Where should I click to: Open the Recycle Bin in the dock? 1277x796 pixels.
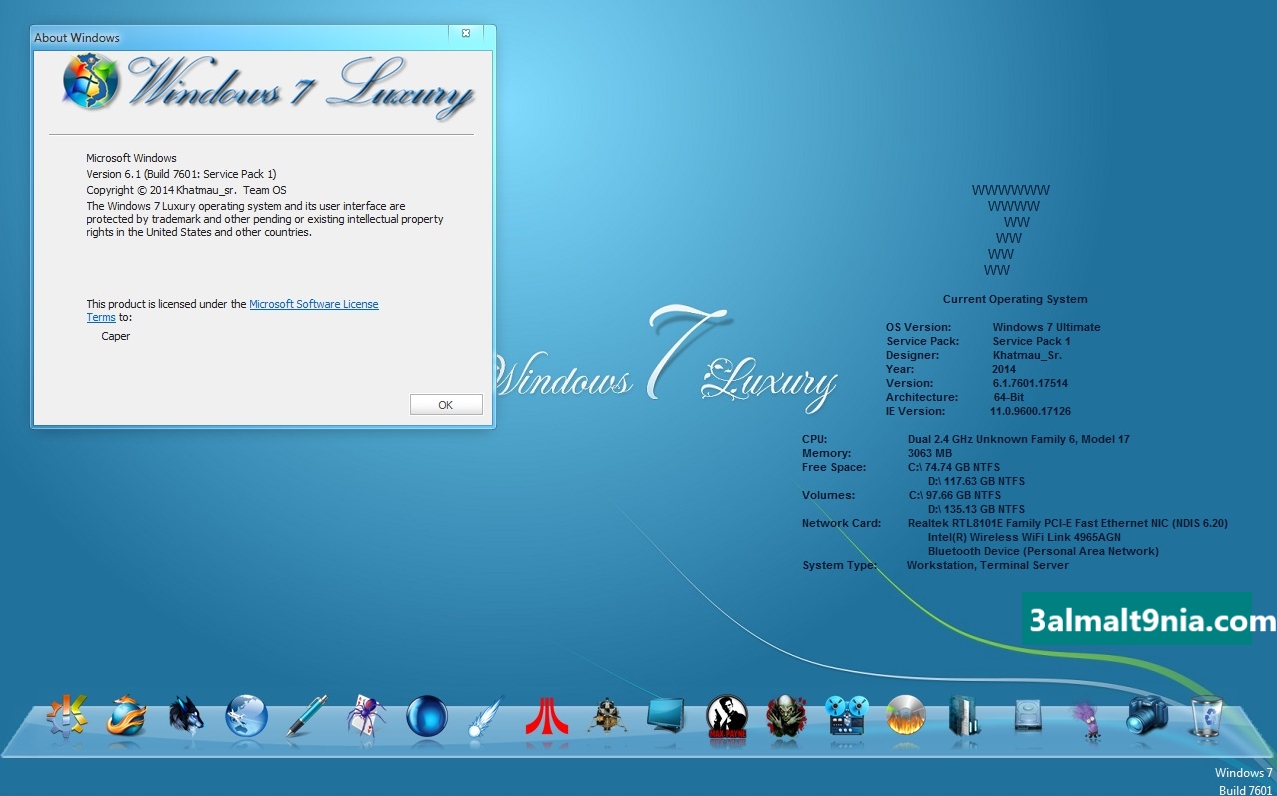tap(1206, 717)
